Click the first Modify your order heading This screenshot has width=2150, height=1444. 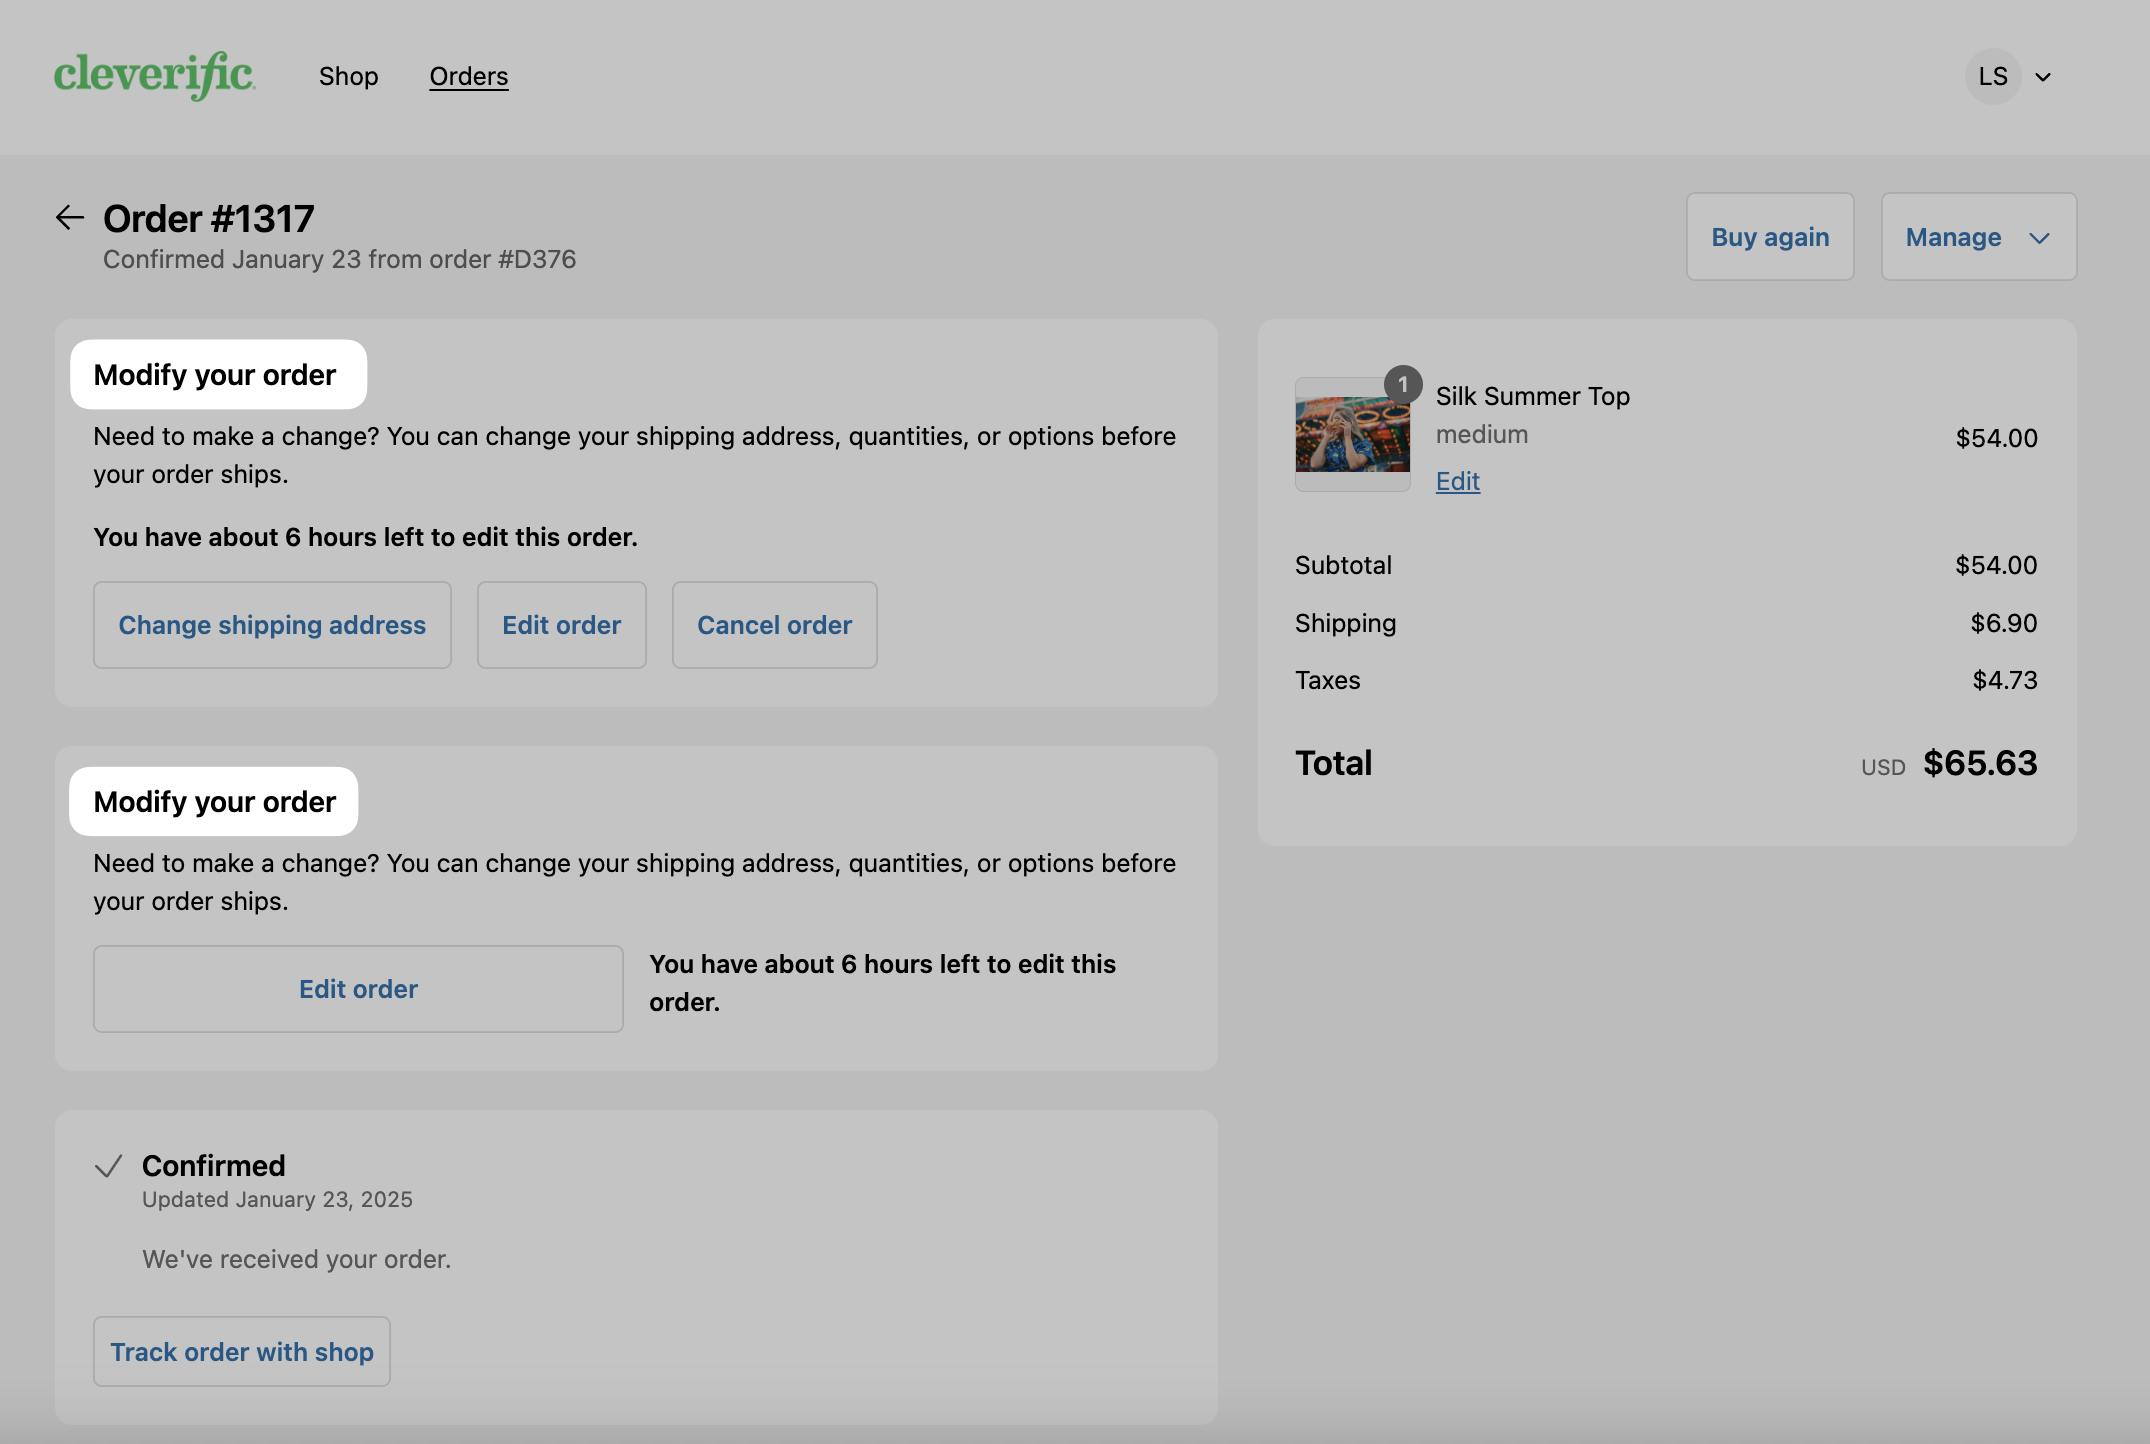pyautogui.click(x=215, y=375)
